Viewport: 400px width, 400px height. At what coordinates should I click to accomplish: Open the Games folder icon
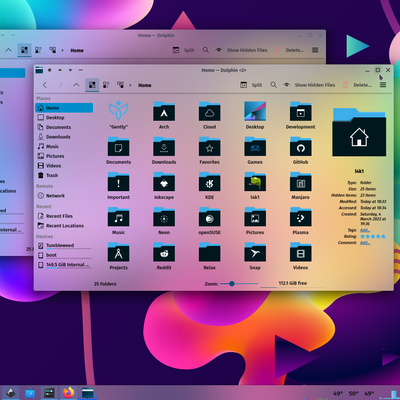pos(255,146)
